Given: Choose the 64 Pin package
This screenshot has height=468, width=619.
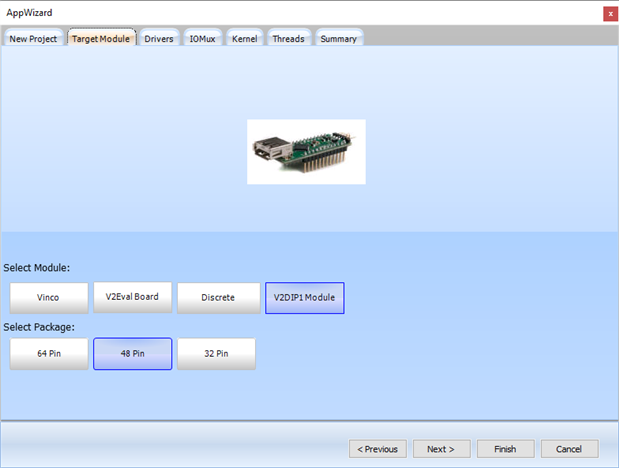Looking at the screenshot, I should (48, 354).
